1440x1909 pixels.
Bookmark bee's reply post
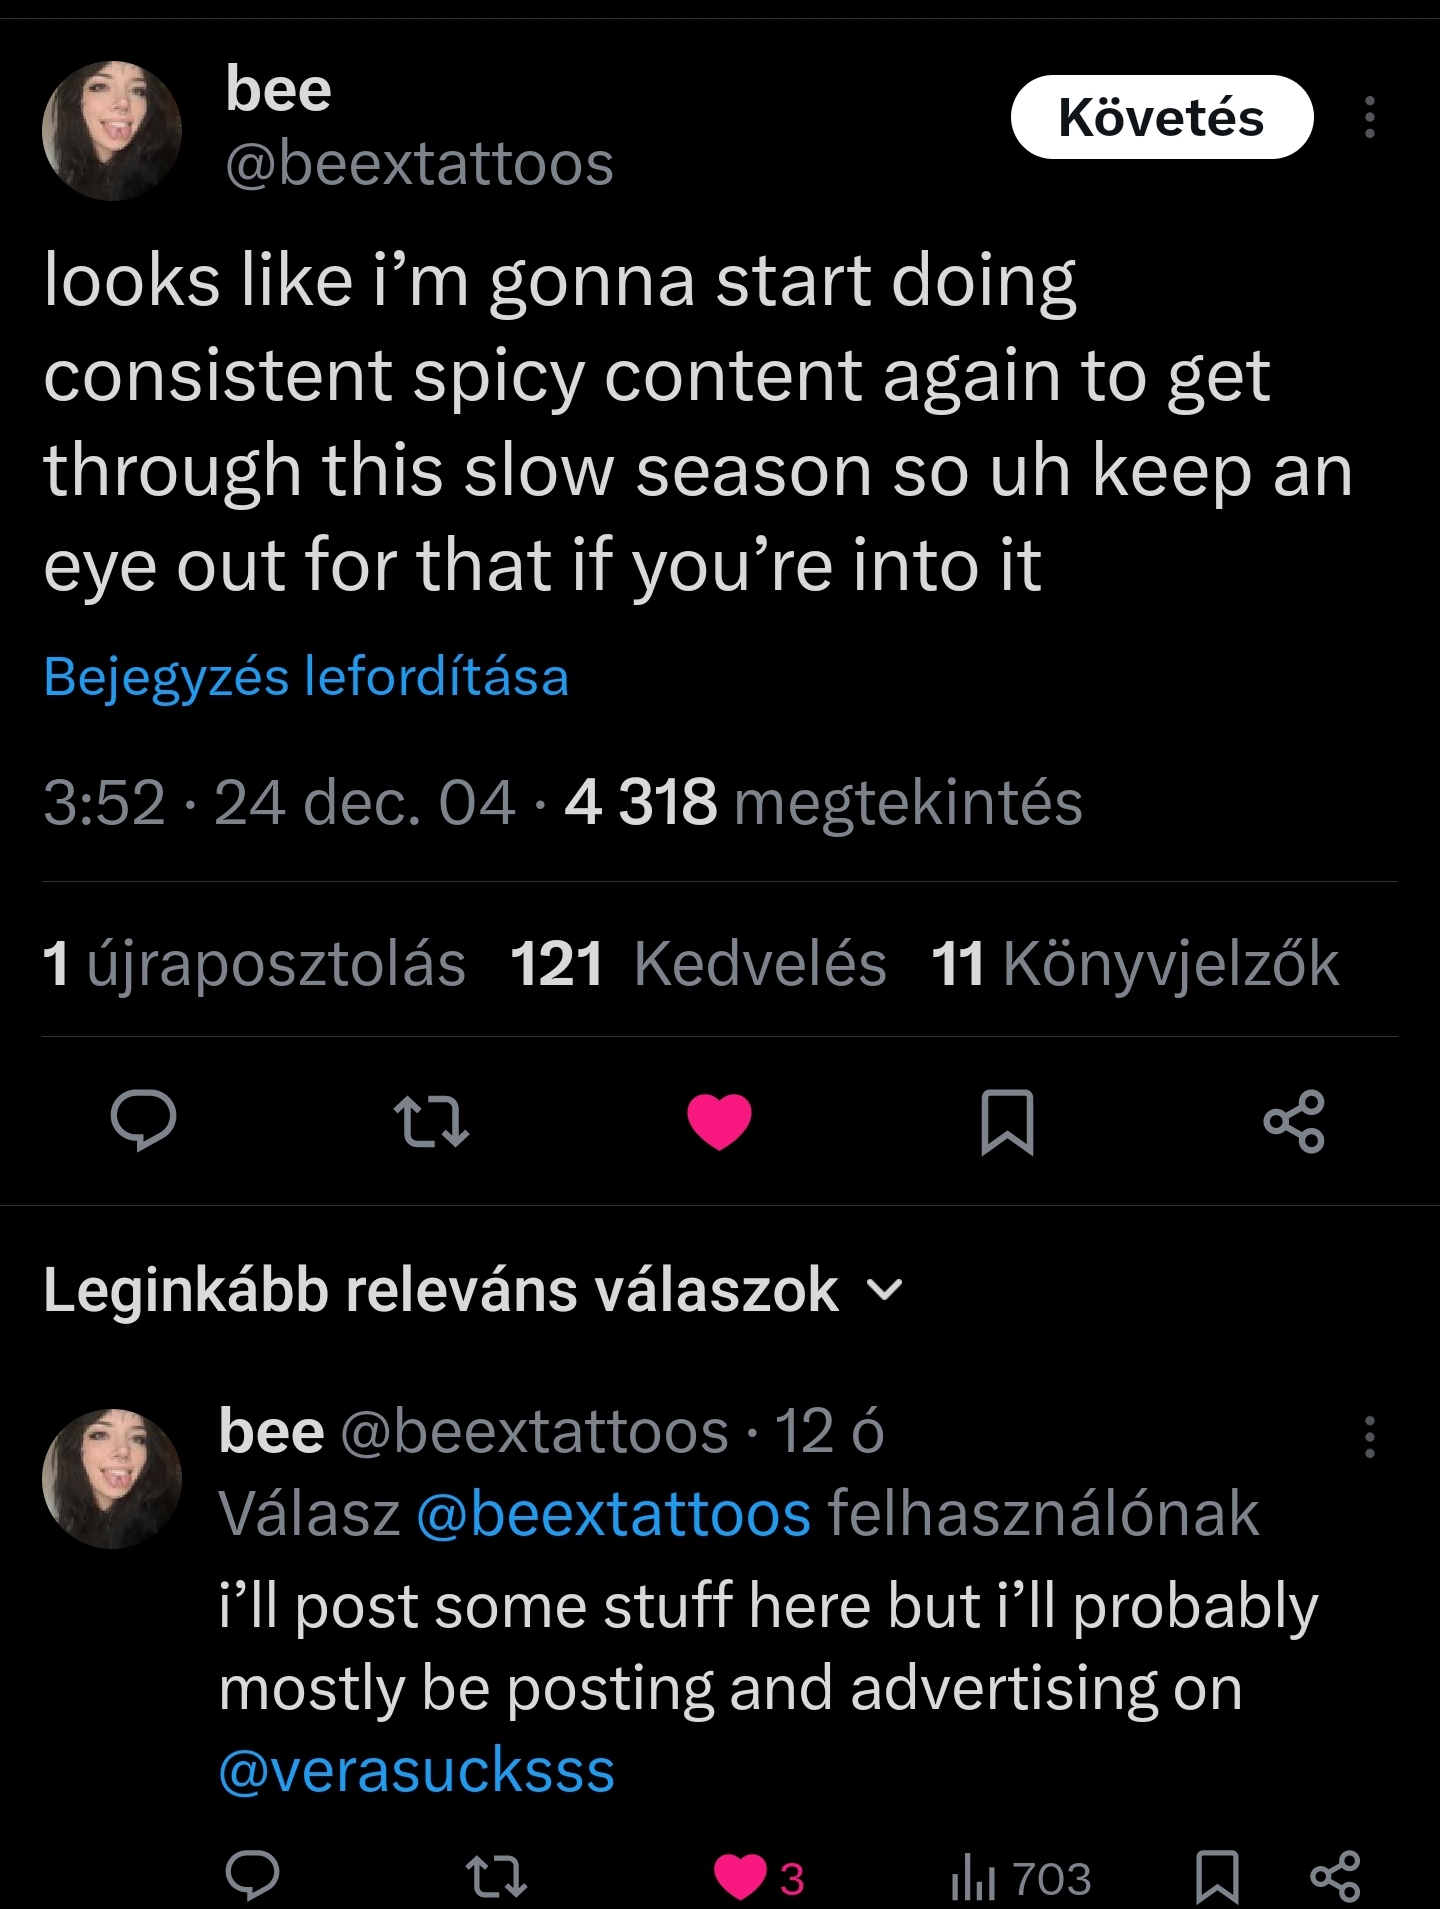pyautogui.click(x=1217, y=1876)
